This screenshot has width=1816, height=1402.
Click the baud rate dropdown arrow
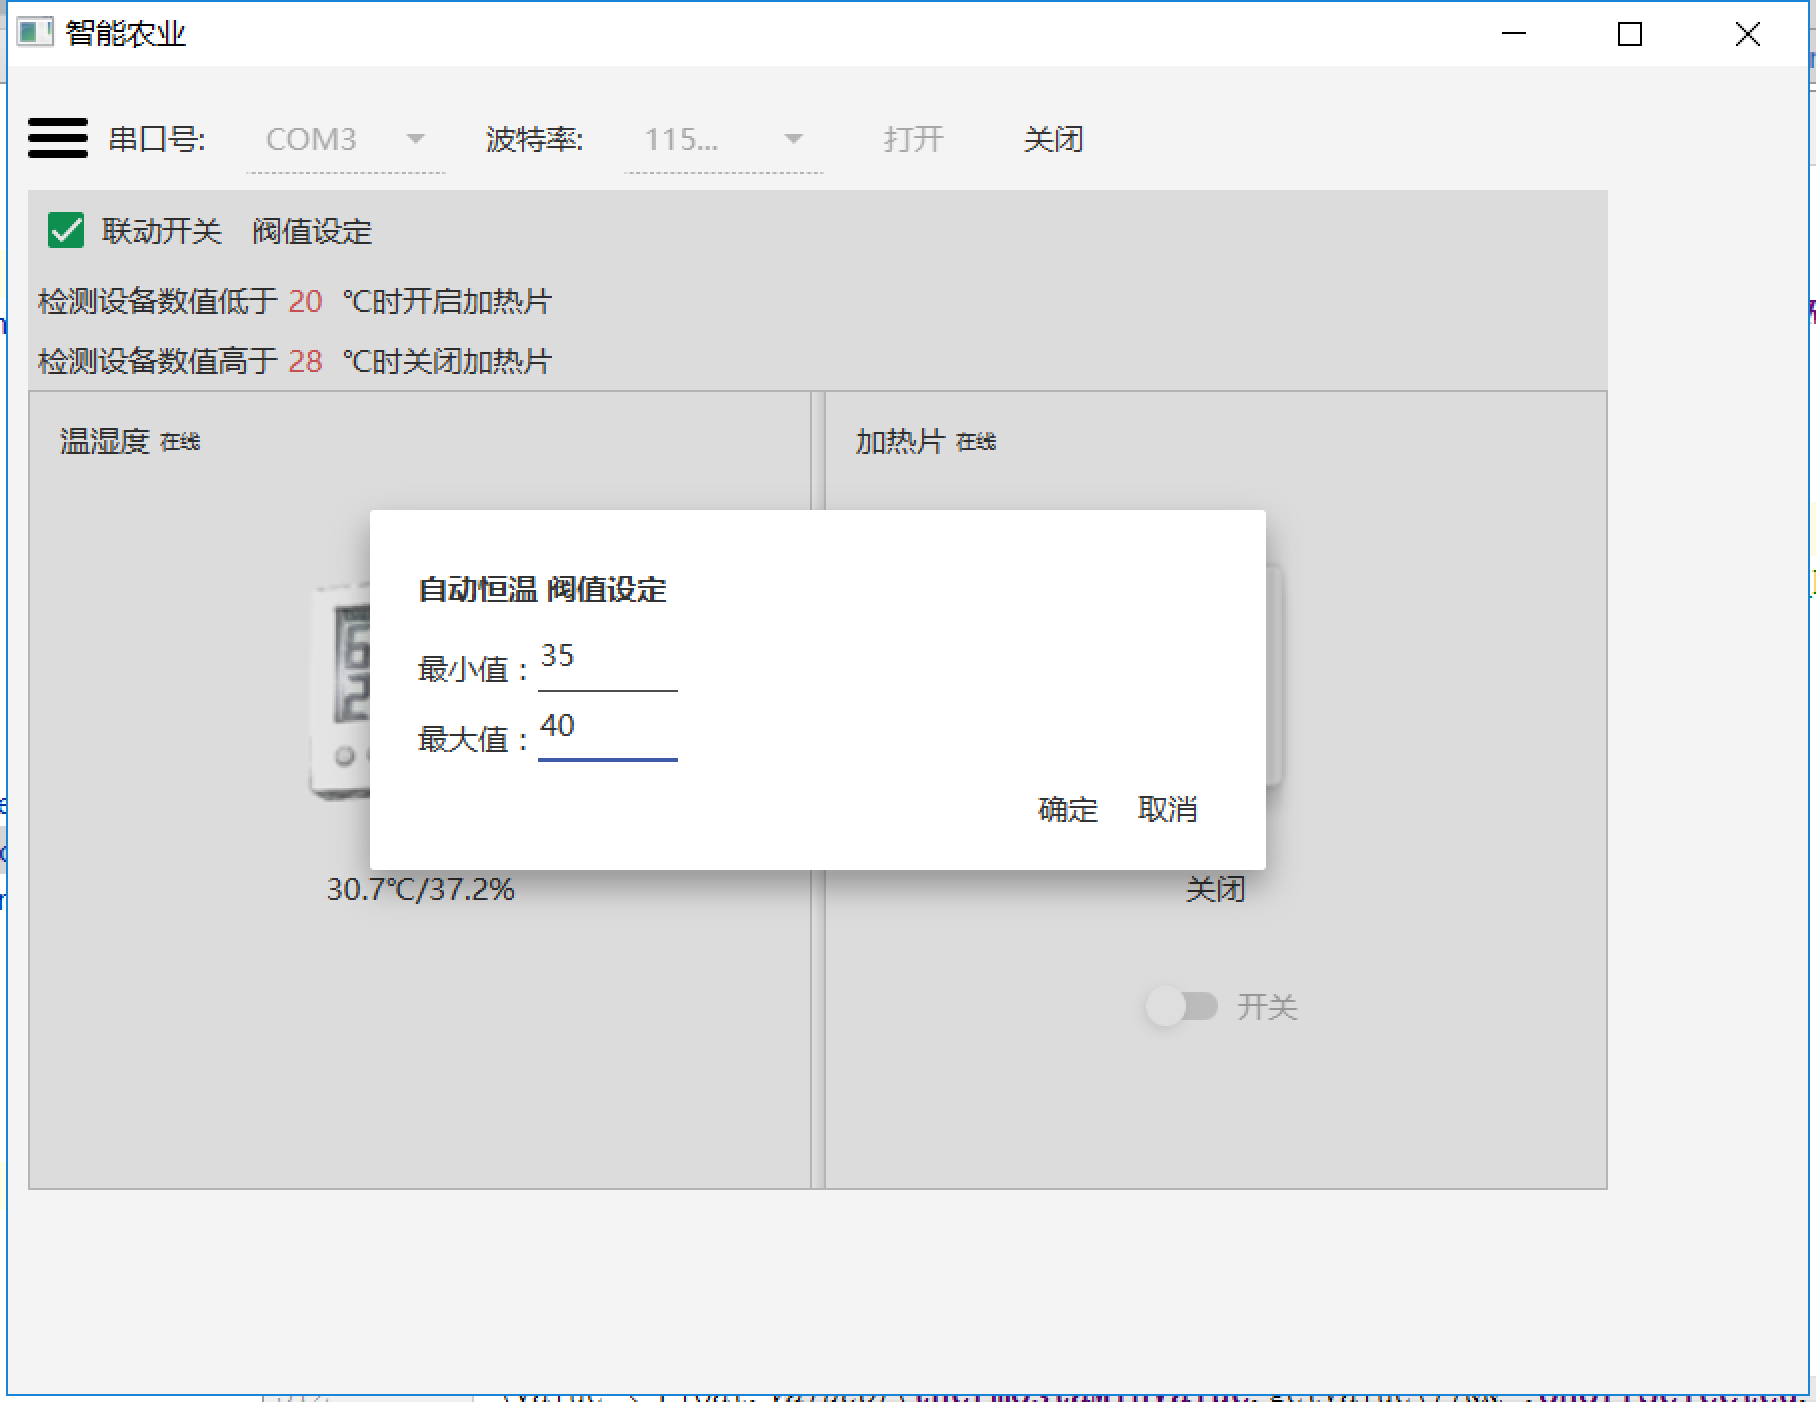(793, 140)
